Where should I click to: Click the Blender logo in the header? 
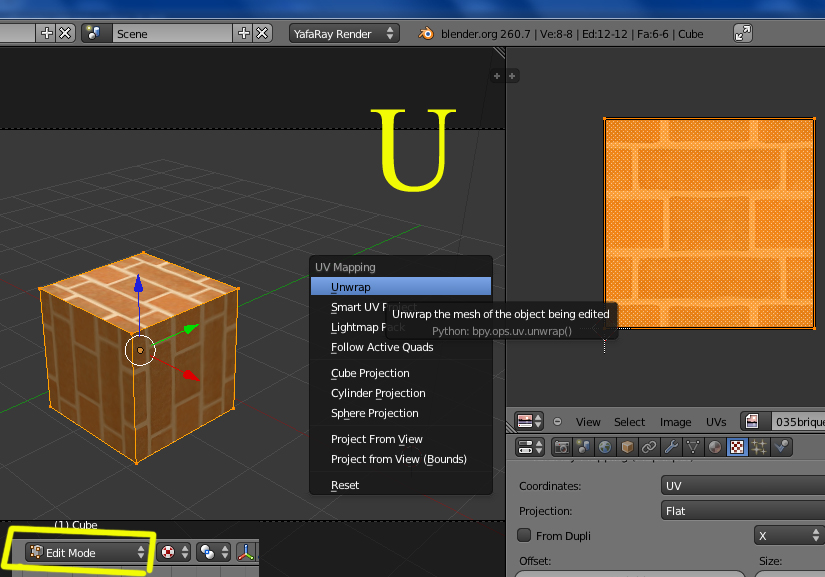426,34
